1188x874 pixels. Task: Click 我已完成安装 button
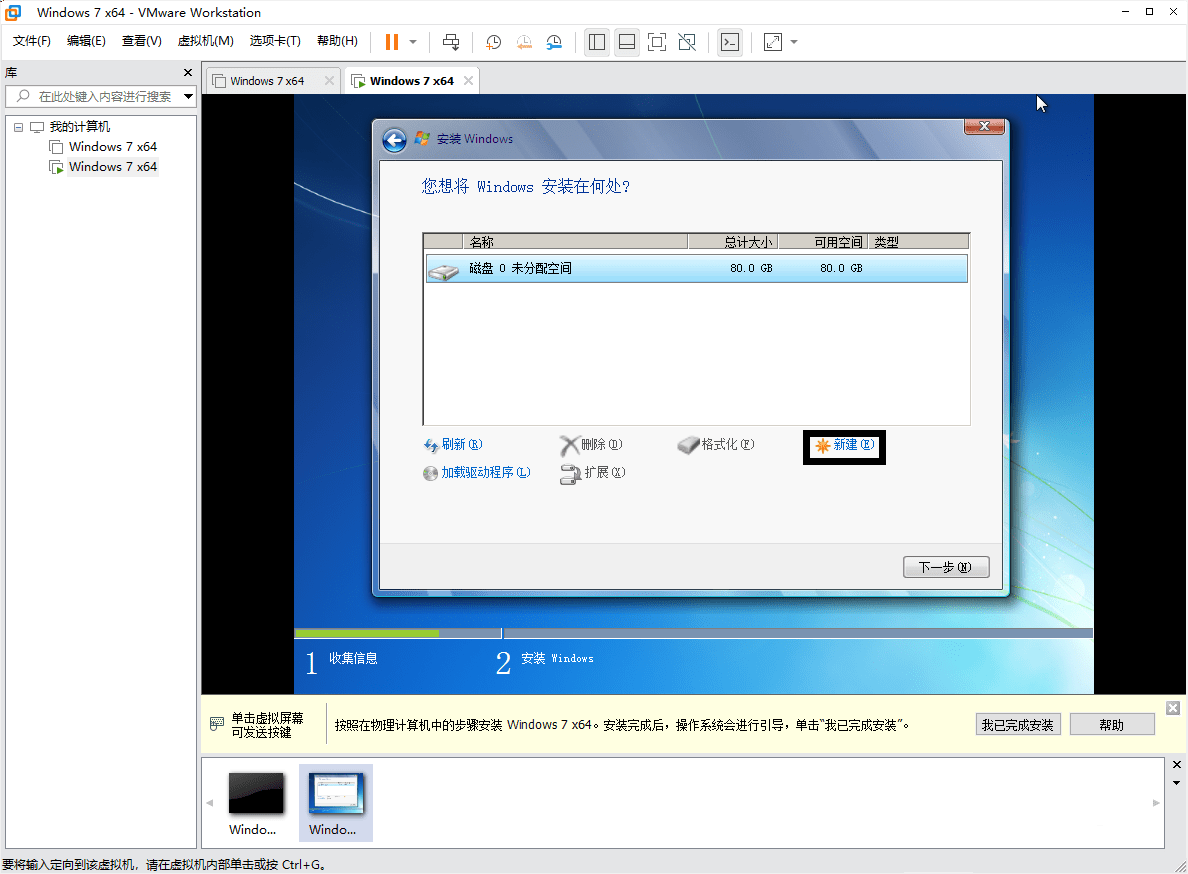(1018, 725)
